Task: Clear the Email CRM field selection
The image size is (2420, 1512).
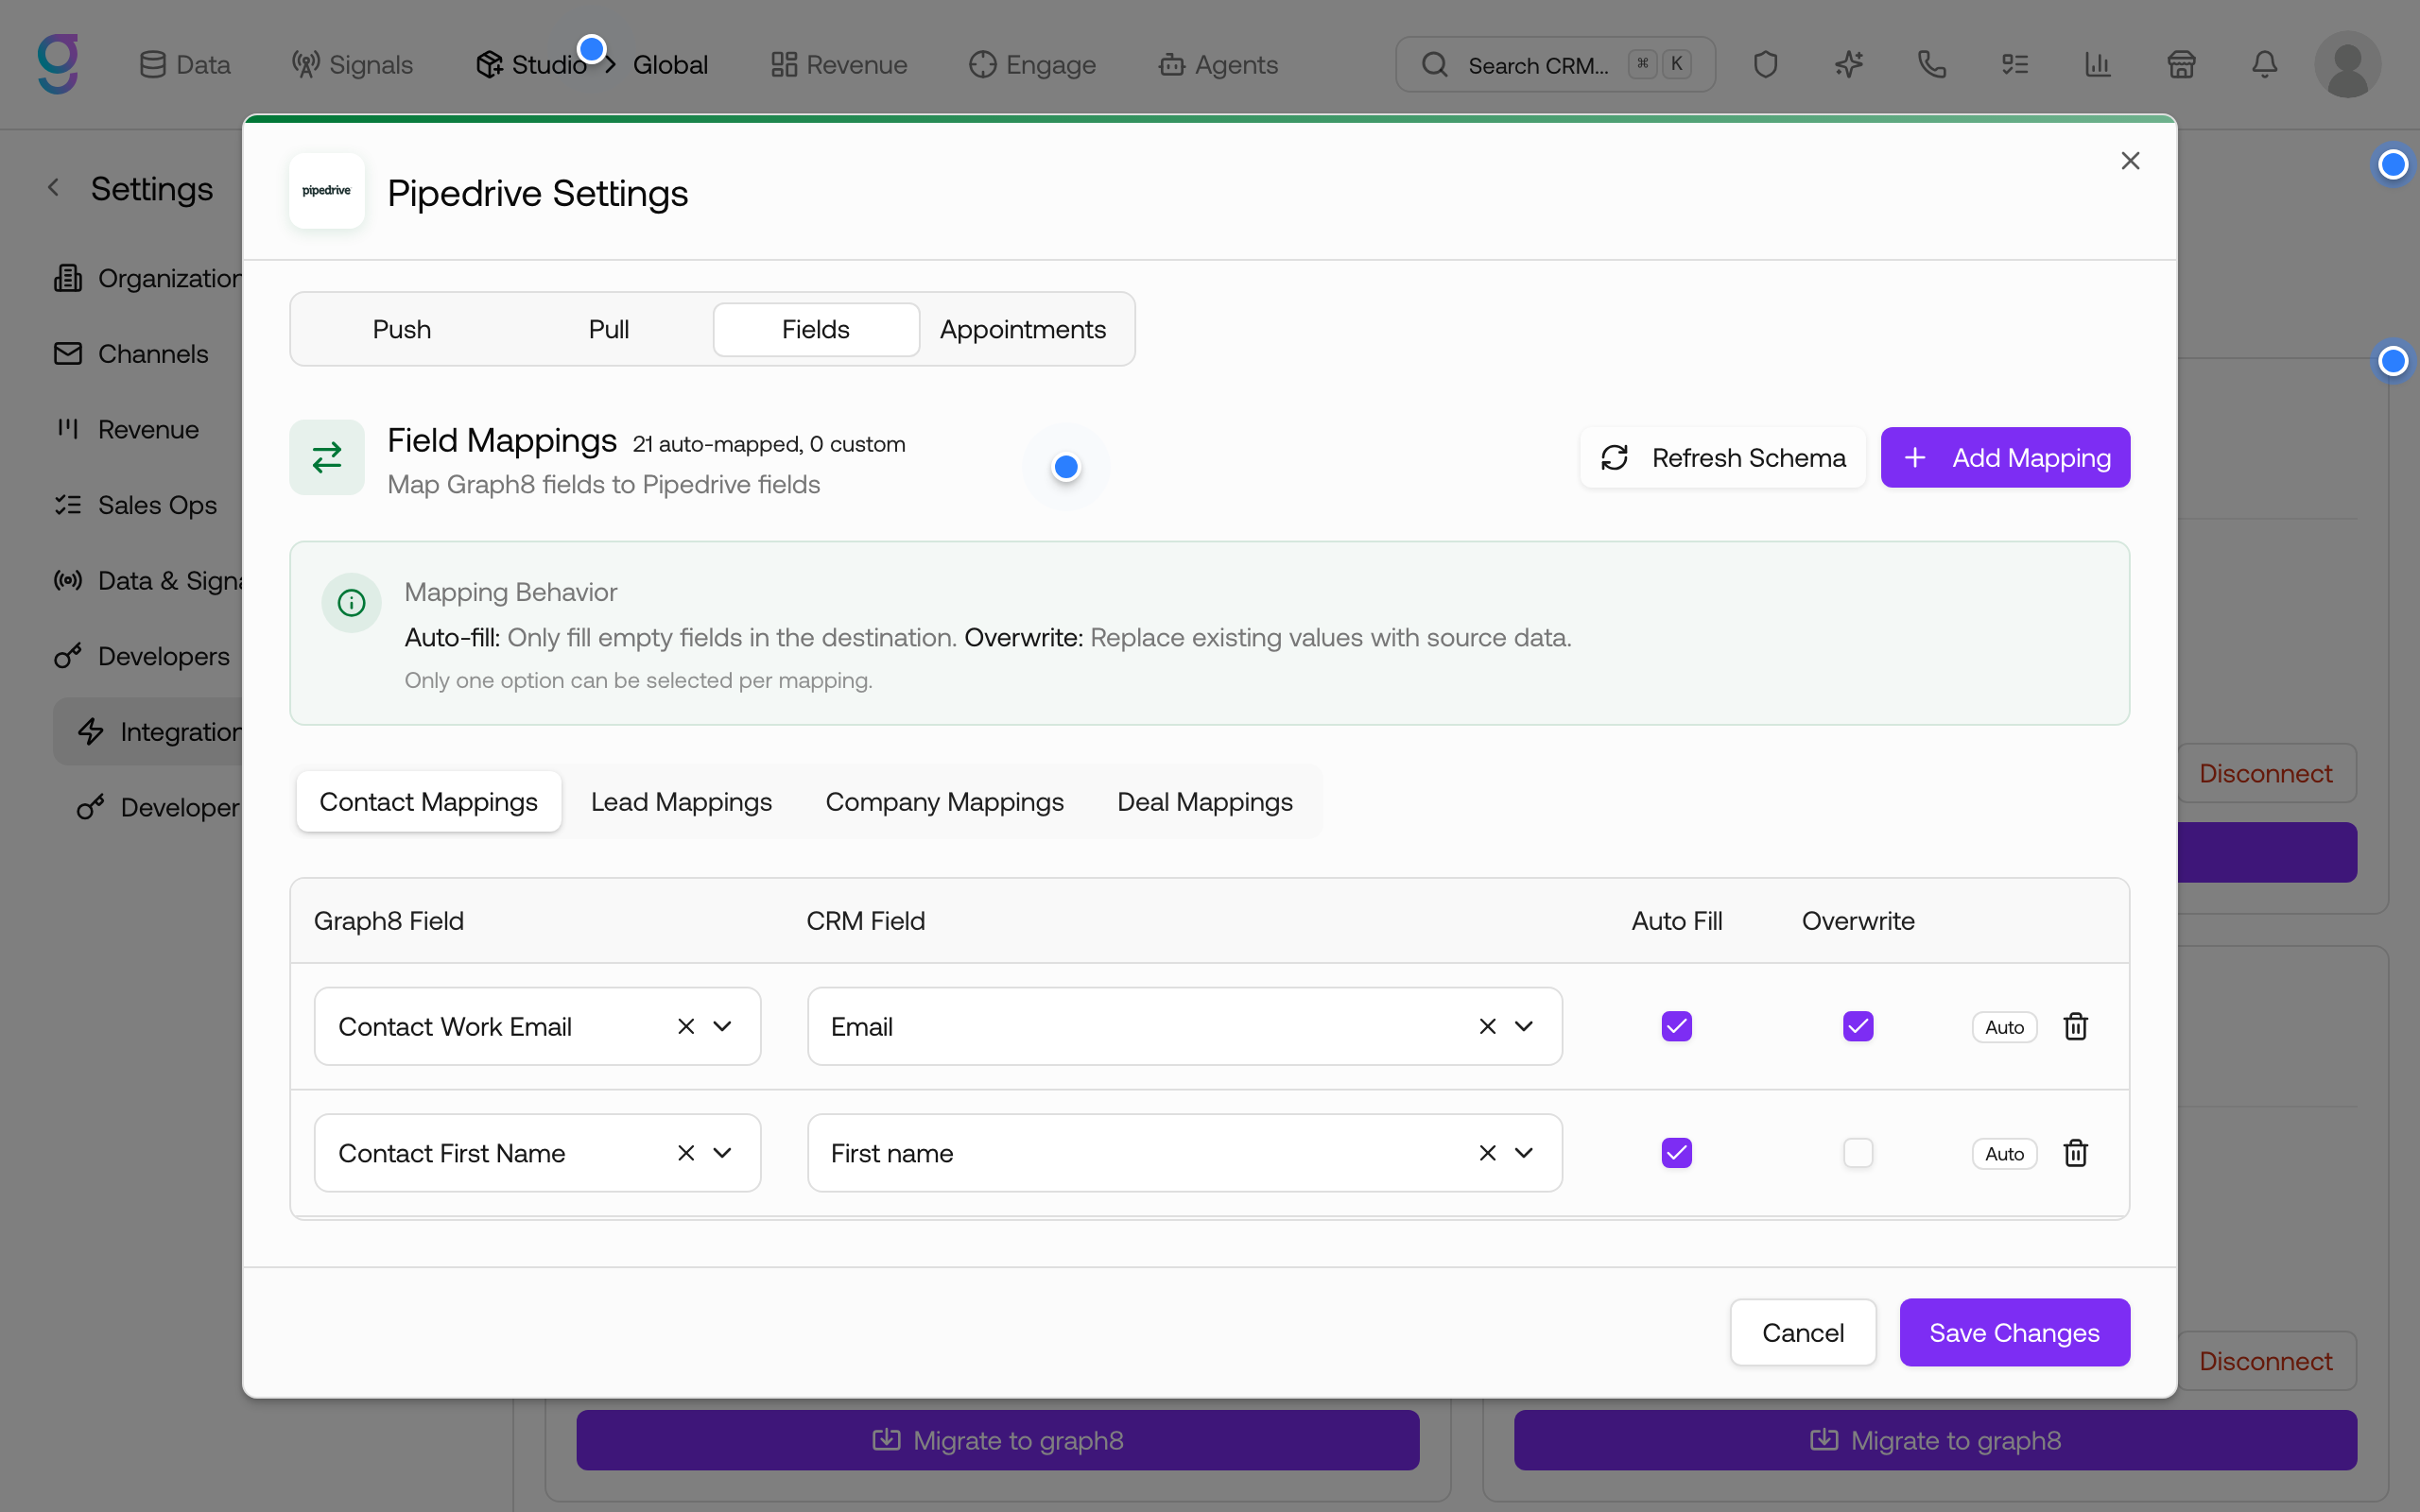Action: coord(1487,1026)
